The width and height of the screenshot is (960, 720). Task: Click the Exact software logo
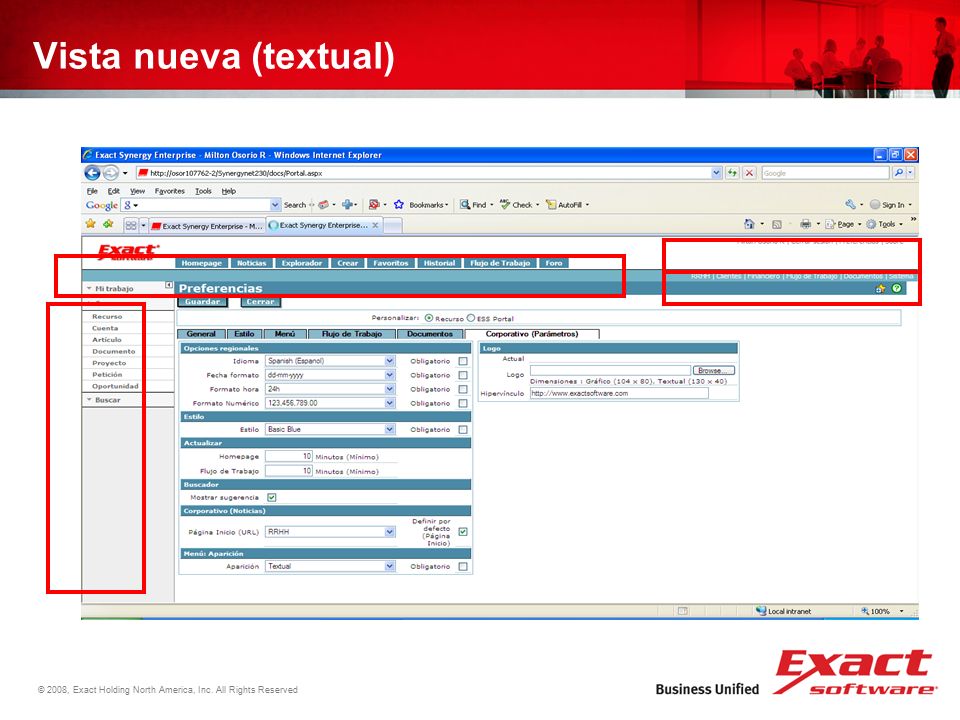pos(128,252)
